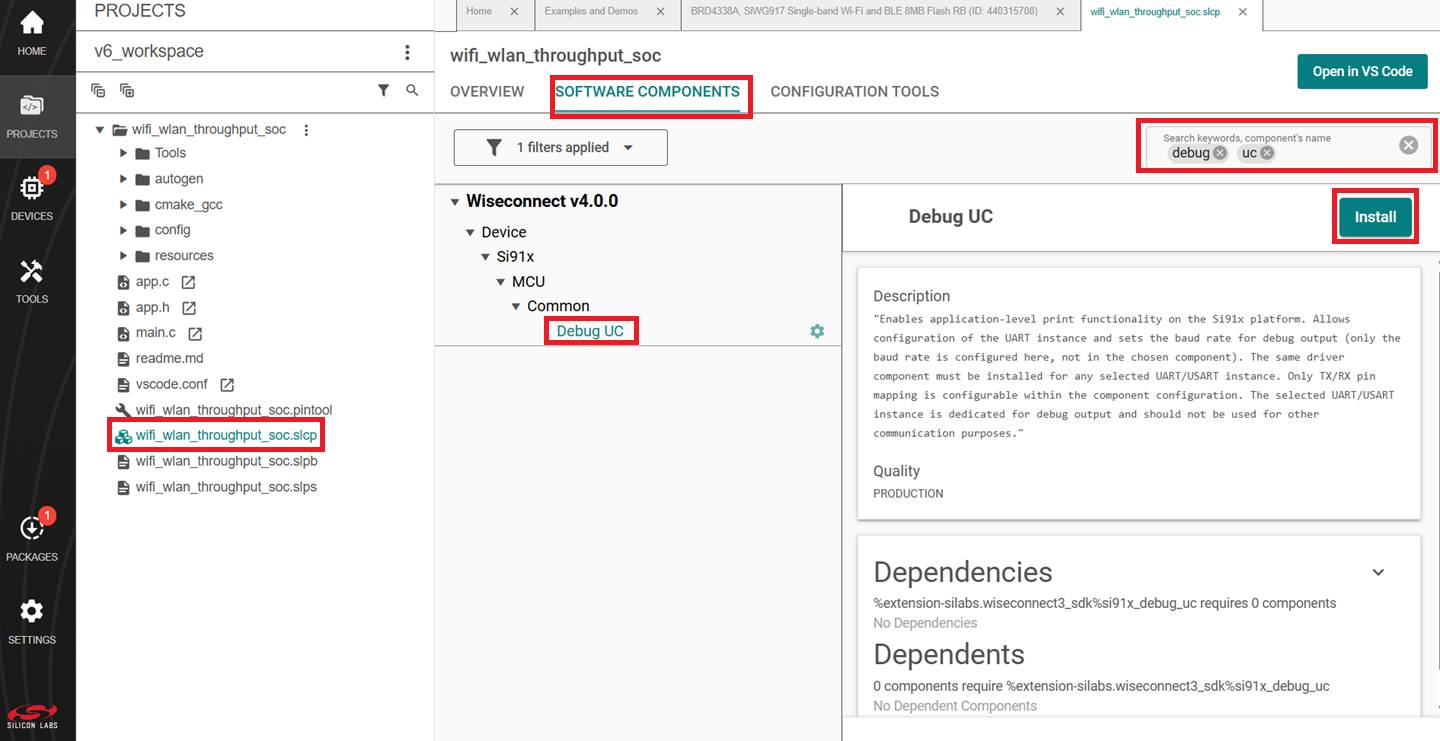
Task: Open the Tools sidebar section
Action: click(32, 279)
